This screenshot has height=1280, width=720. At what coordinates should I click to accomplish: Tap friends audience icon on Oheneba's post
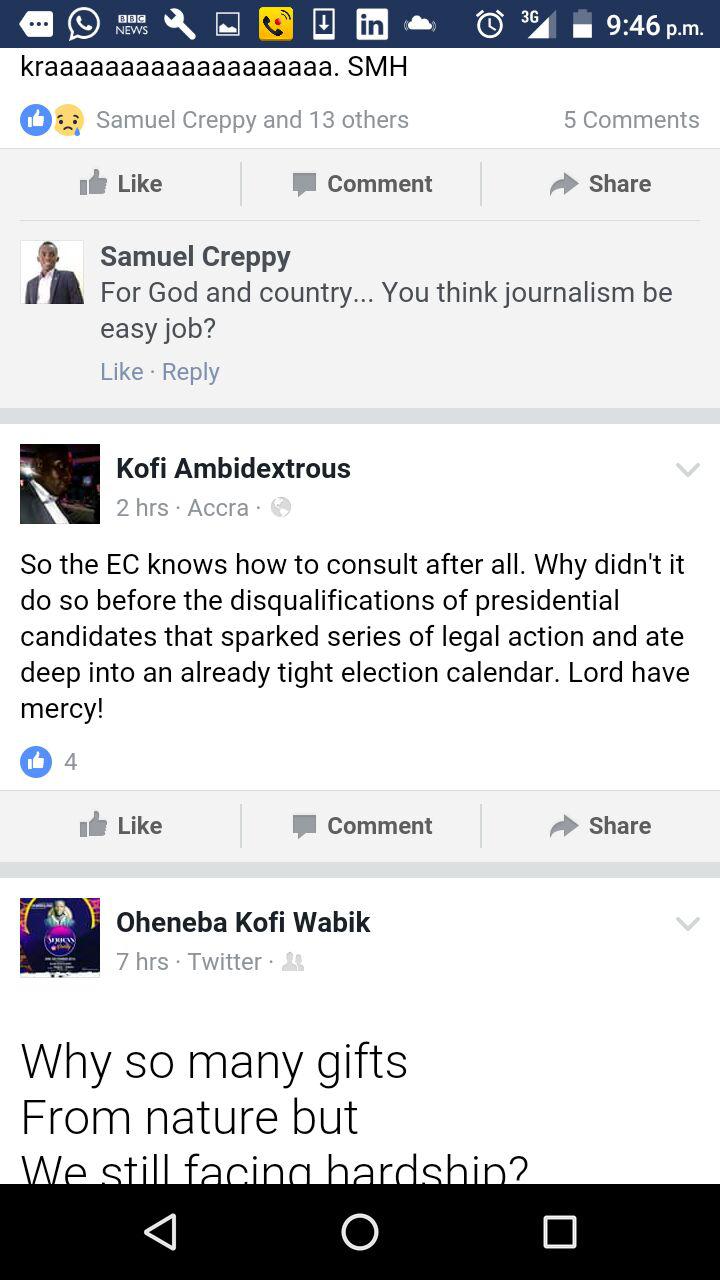(x=293, y=961)
